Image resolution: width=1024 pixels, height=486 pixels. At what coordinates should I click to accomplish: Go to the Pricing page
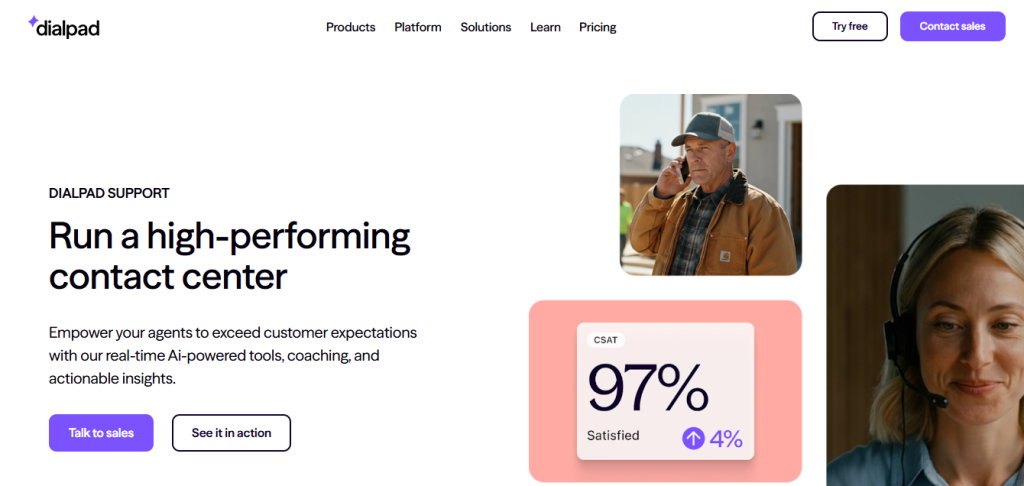pyautogui.click(x=598, y=27)
